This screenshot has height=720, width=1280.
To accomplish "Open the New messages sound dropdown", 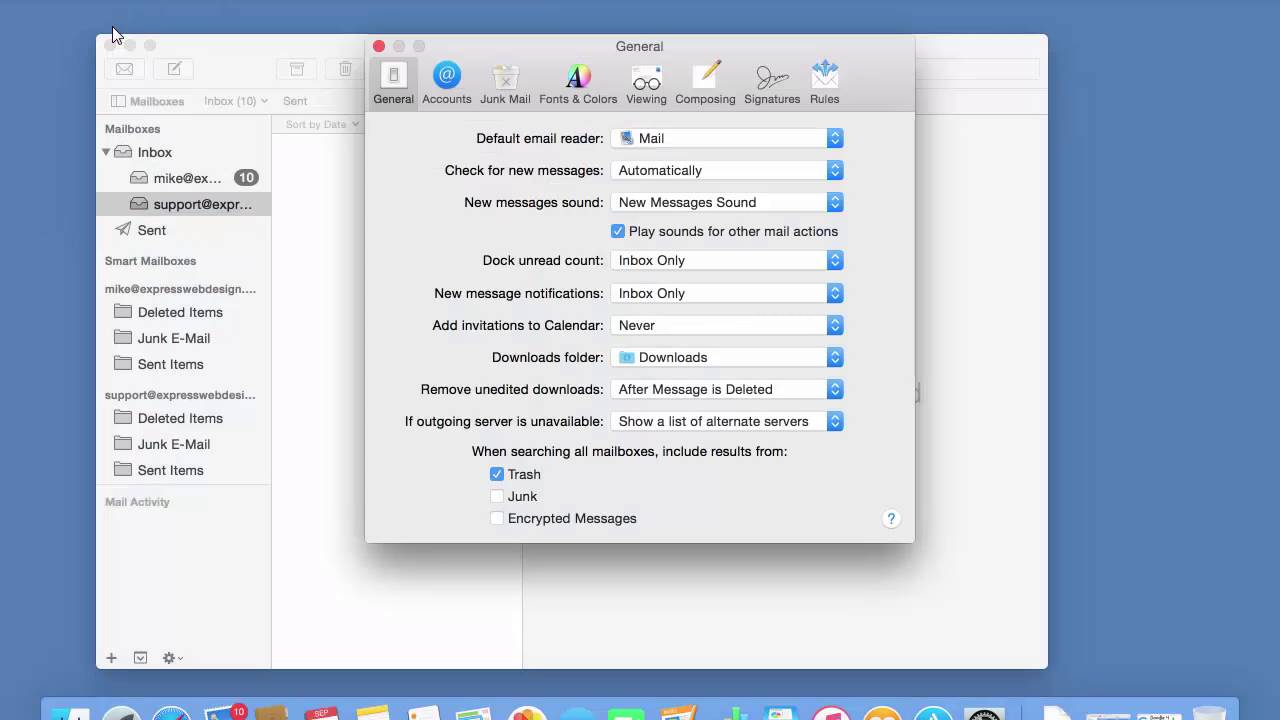I will [x=727, y=202].
